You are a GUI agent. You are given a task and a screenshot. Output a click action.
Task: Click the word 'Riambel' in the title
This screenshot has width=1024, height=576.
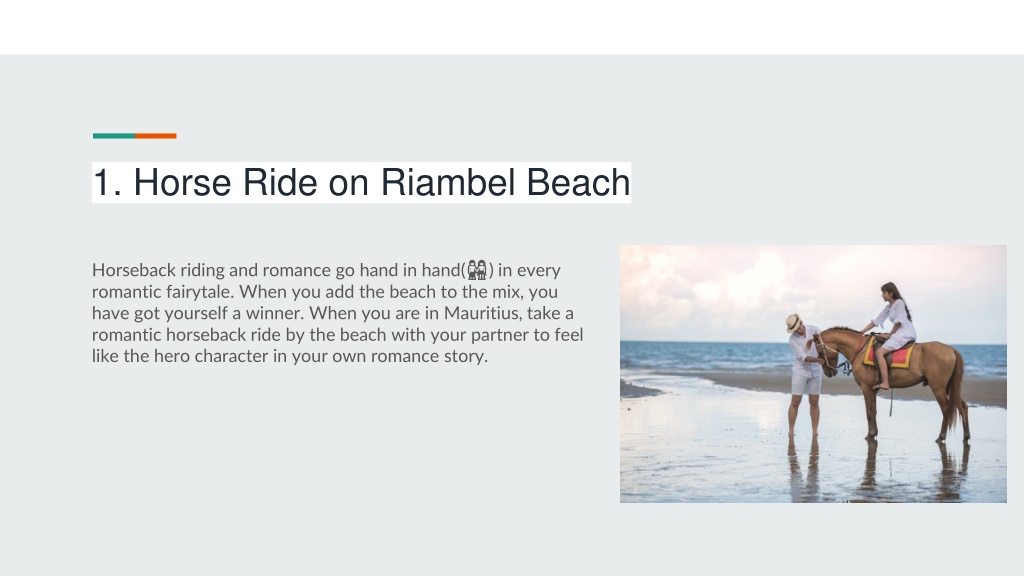tap(449, 182)
